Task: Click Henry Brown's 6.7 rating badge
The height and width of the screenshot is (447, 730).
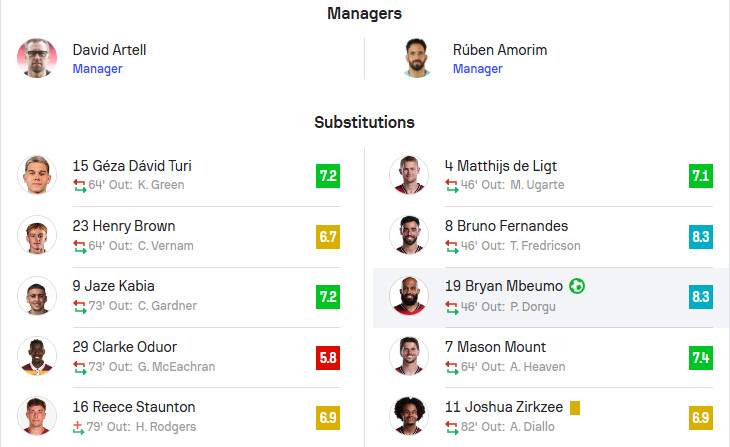Action: point(328,236)
